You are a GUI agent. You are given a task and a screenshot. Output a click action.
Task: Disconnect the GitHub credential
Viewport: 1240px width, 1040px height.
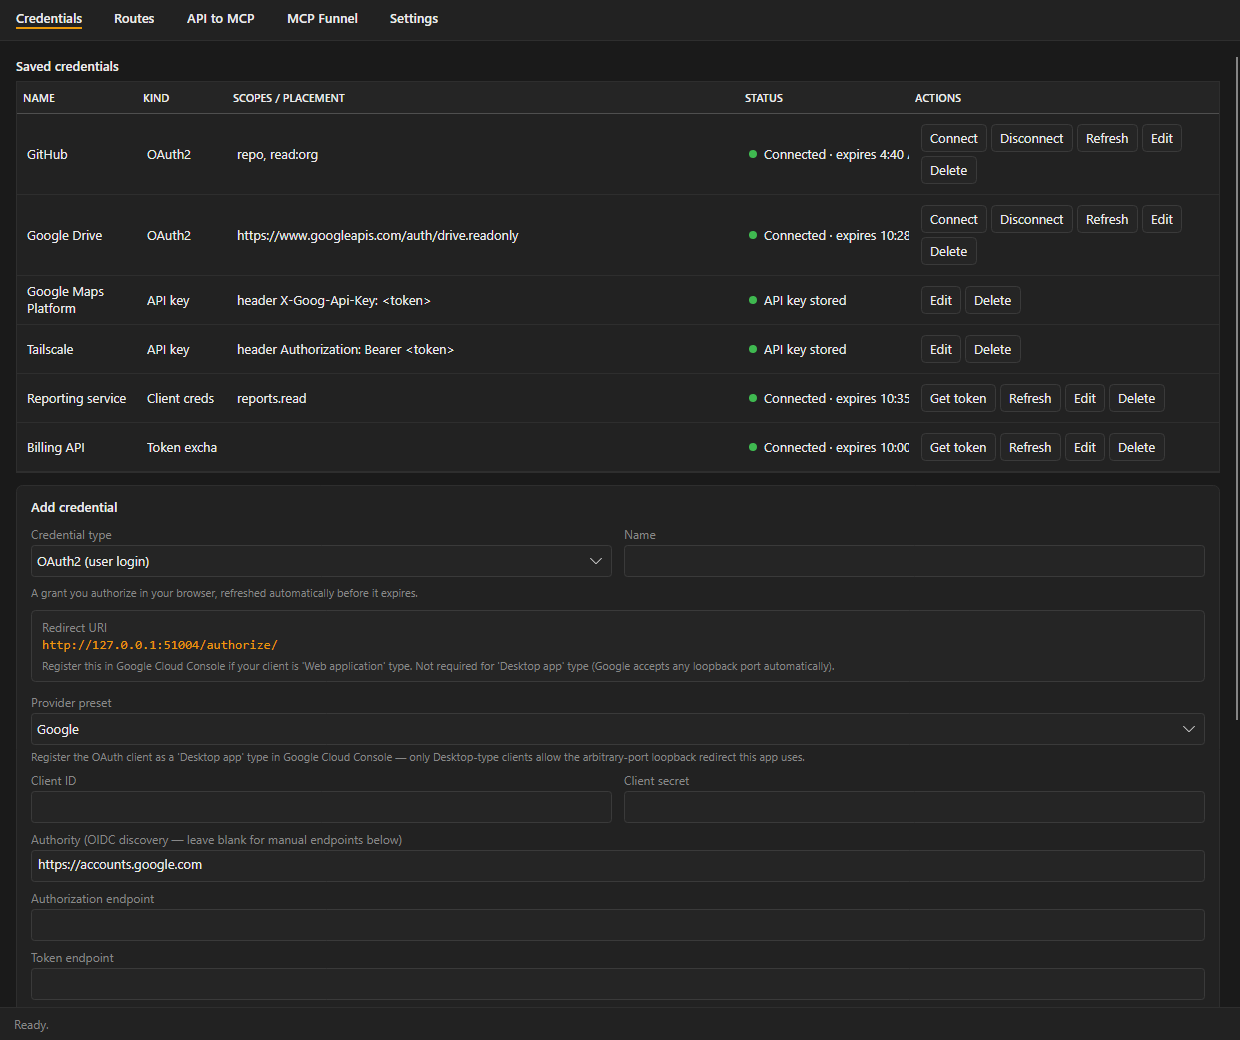click(1032, 138)
